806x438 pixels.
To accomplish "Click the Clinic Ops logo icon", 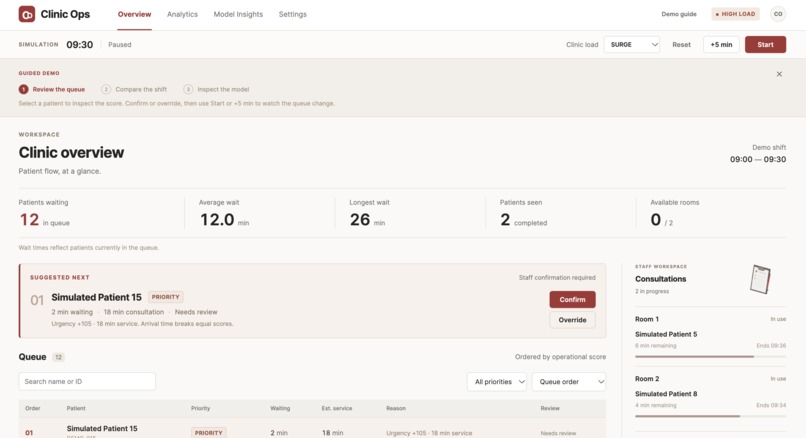I will pyautogui.click(x=27, y=14).
